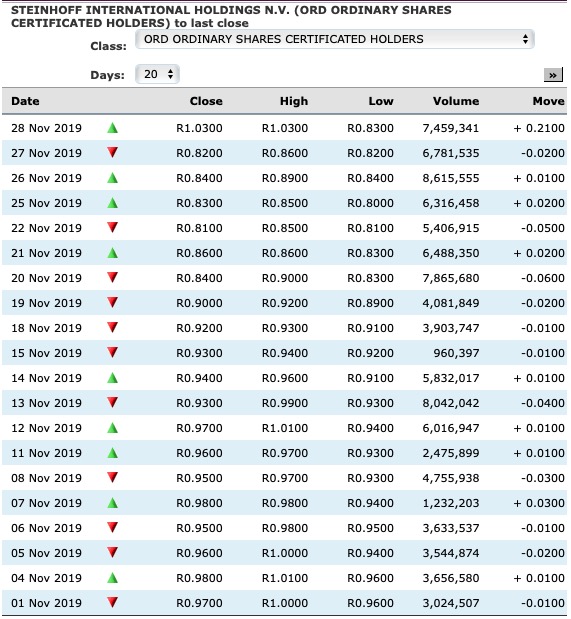Click the green up arrow for 26 Nov 2019

(113, 178)
